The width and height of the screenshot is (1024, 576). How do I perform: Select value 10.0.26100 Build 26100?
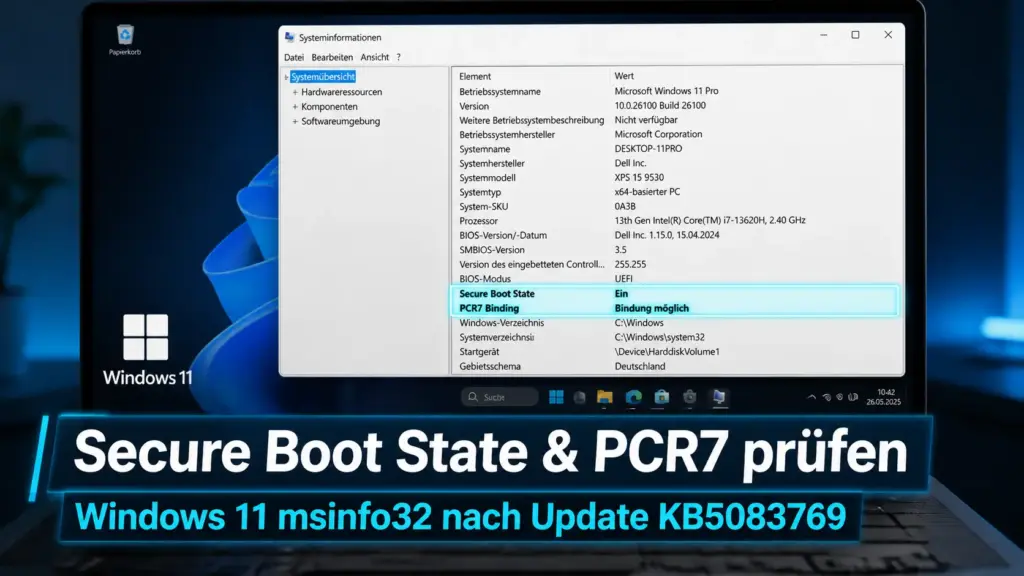pyautogui.click(x=660, y=105)
